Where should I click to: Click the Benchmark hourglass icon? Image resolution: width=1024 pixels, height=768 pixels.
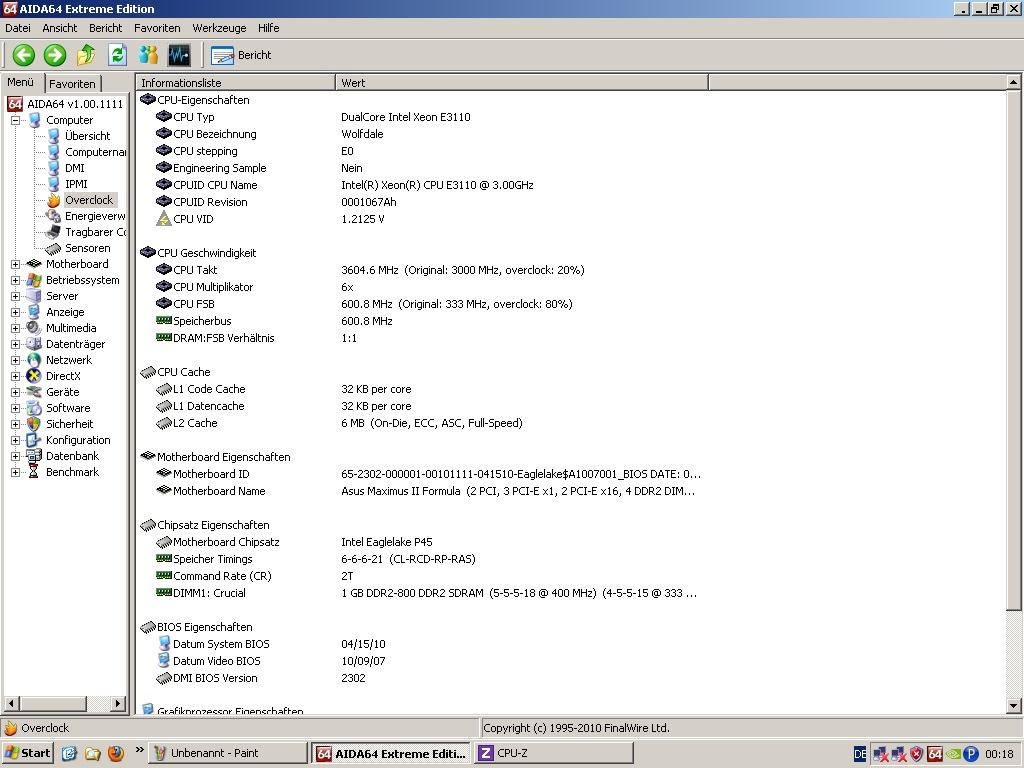coord(34,472)
